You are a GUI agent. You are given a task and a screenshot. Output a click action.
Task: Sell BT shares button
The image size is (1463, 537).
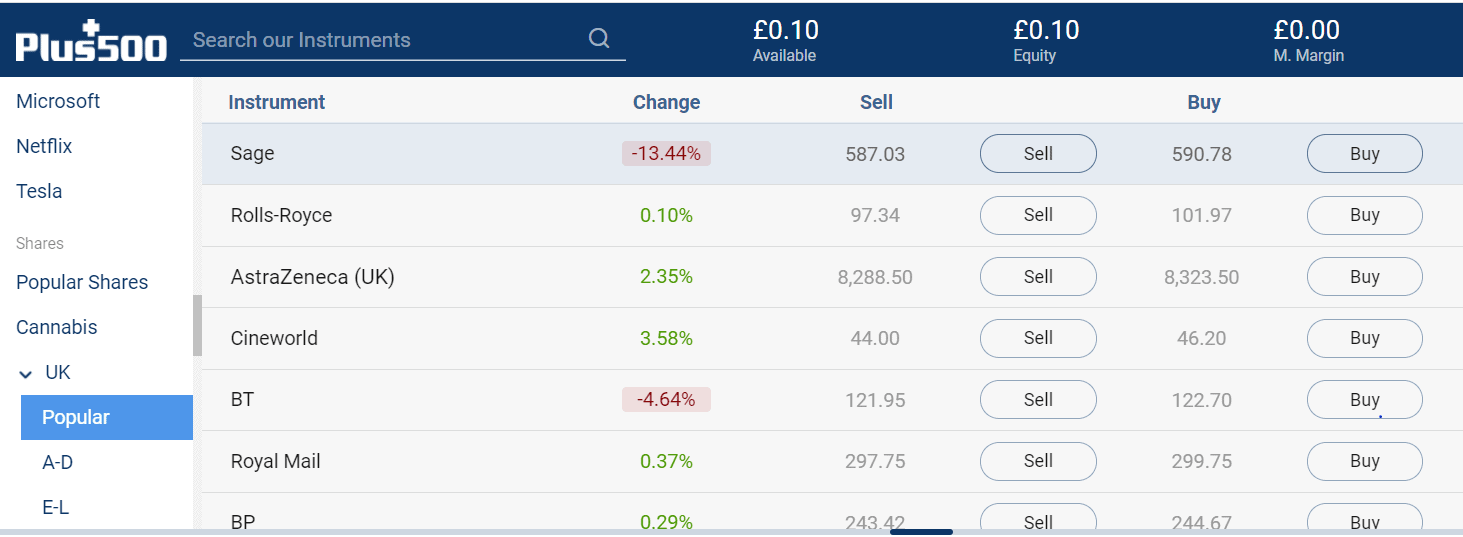pos(1037,400)
